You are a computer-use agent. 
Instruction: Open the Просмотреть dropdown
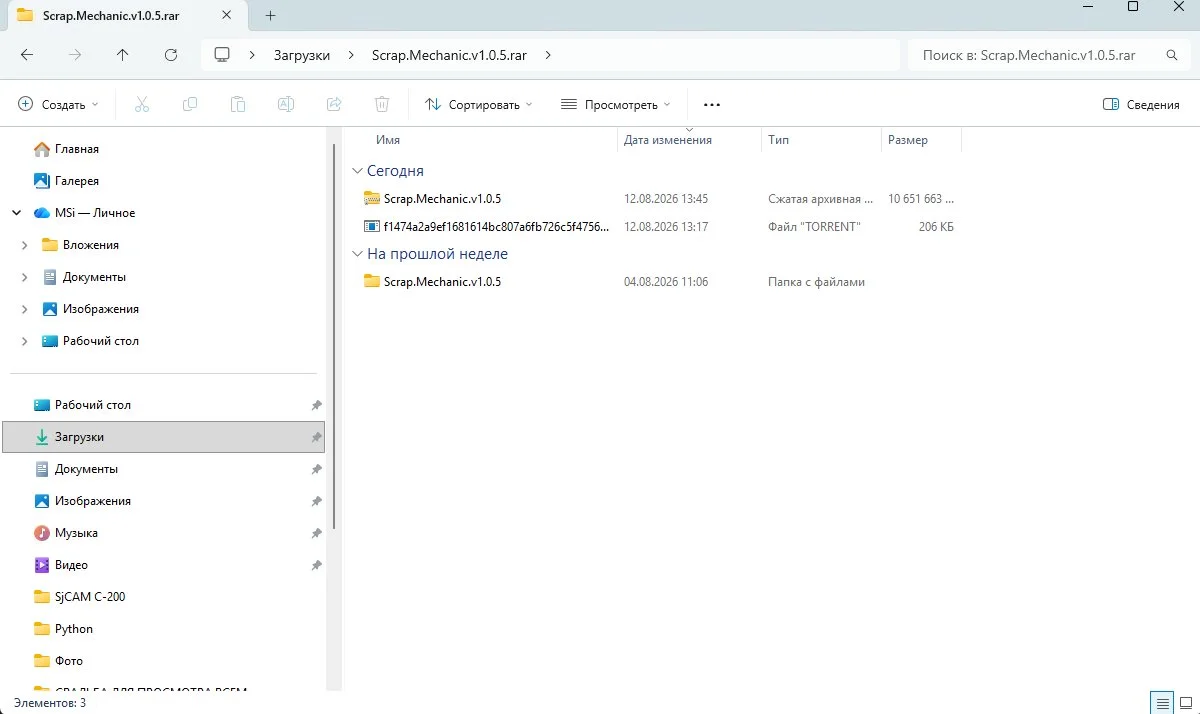pos(614,104)
